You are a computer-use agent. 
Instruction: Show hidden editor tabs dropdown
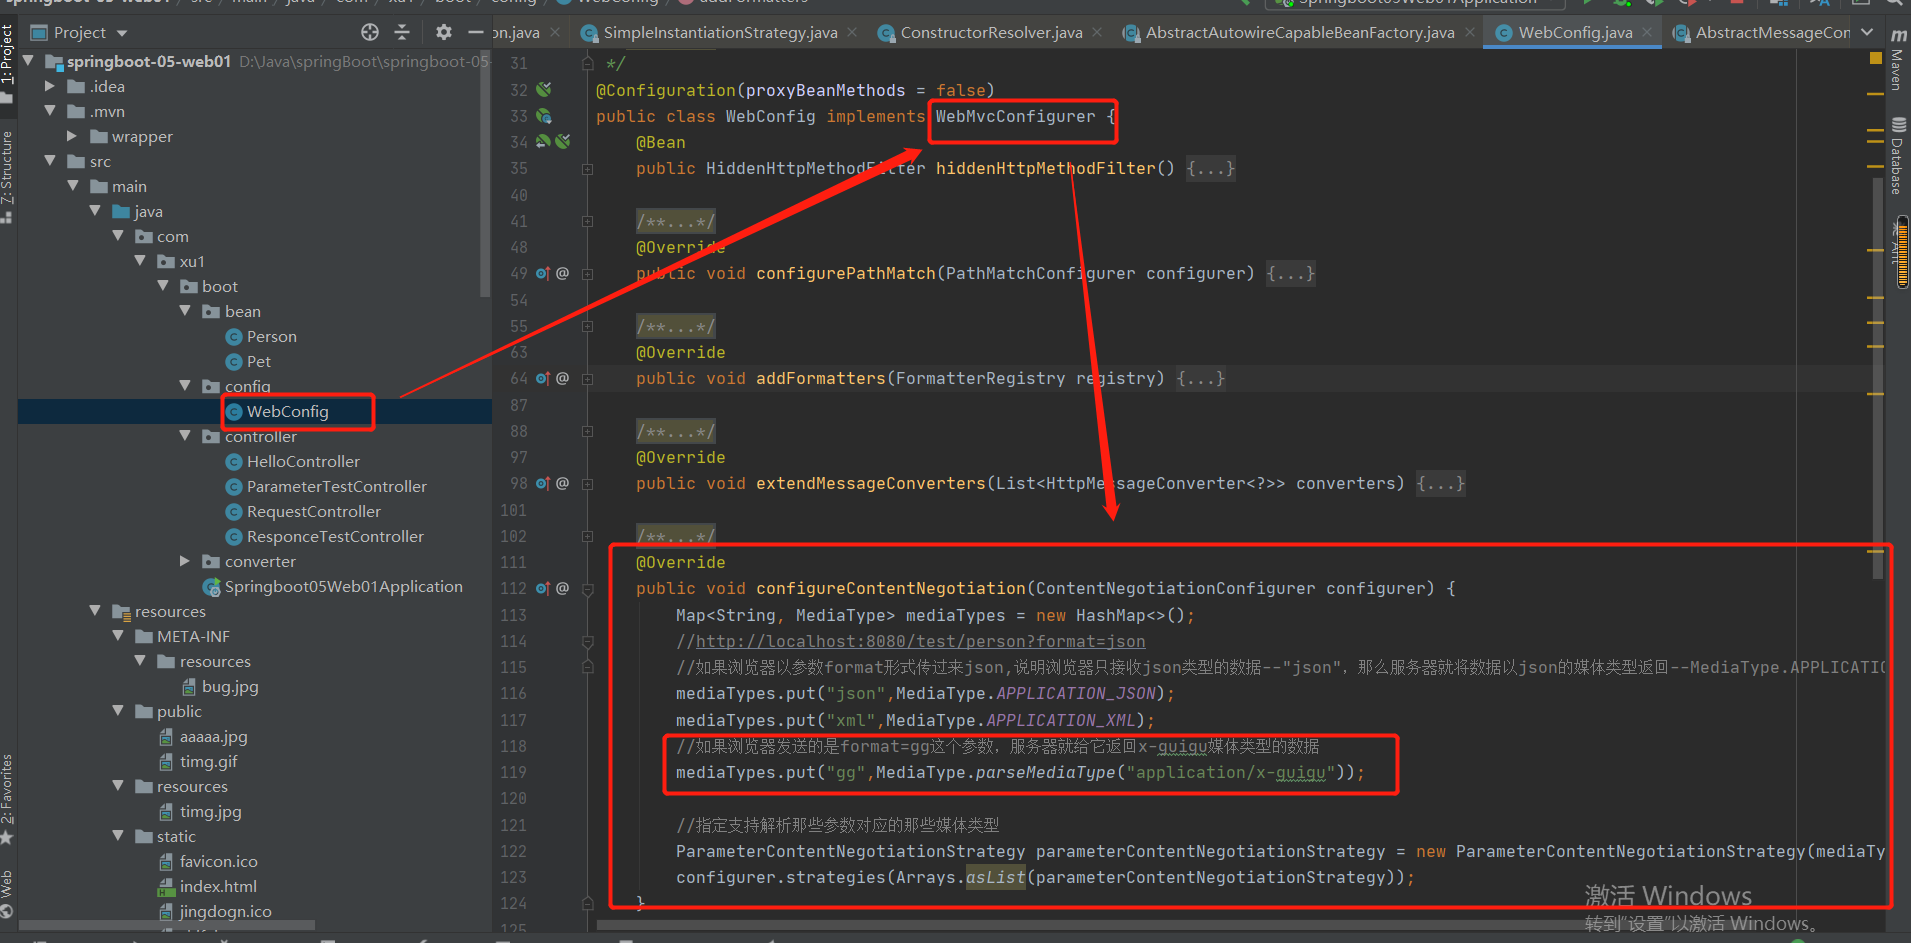[1867, 32]
